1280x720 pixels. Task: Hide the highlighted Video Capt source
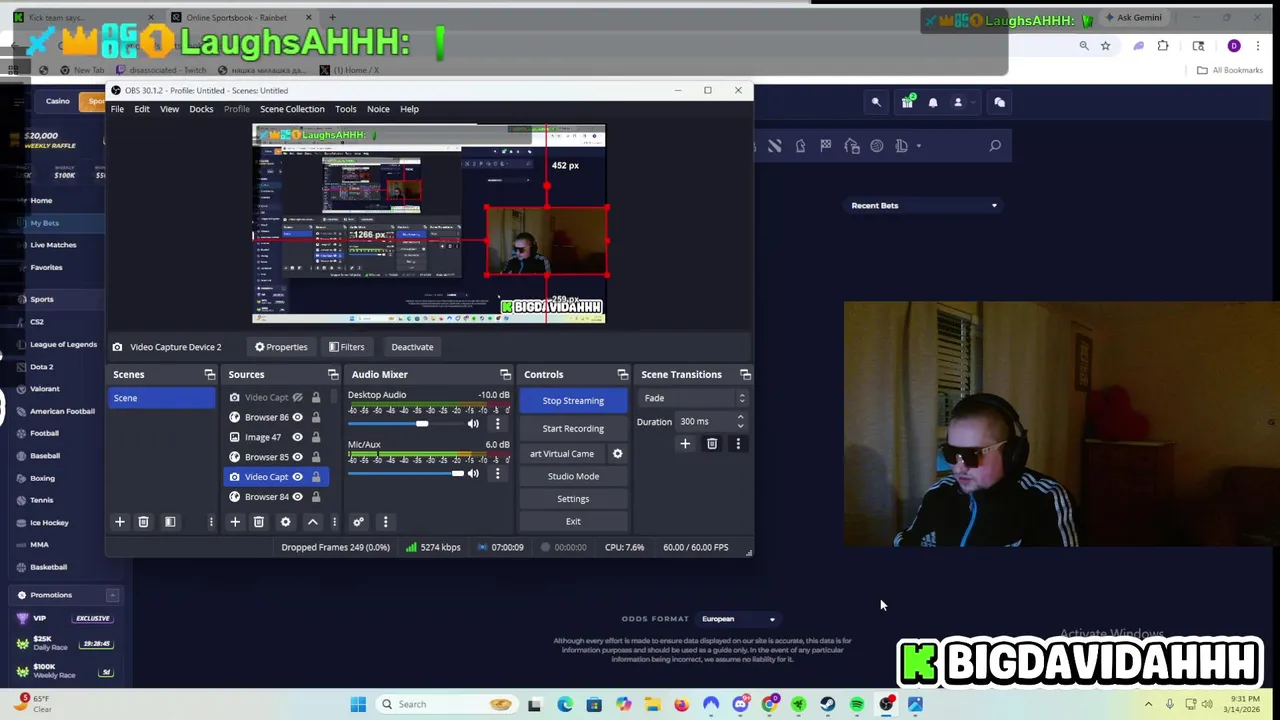pos(297,477)
